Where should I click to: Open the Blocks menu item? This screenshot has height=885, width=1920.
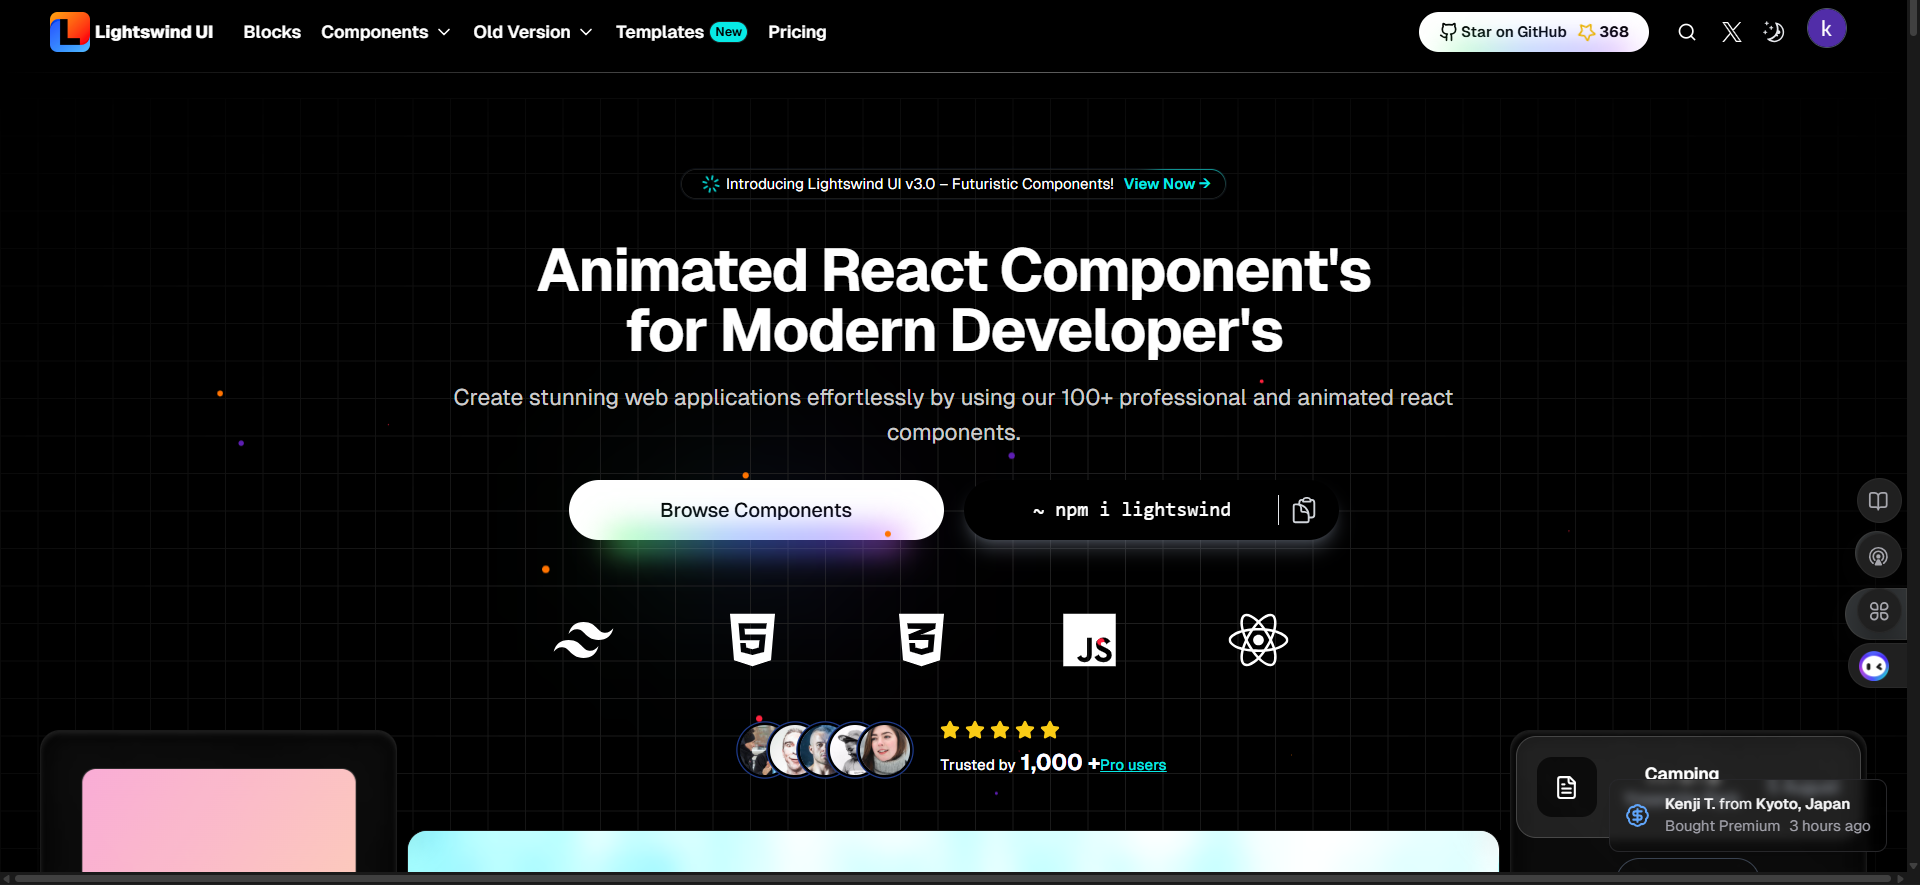[272, 32]
